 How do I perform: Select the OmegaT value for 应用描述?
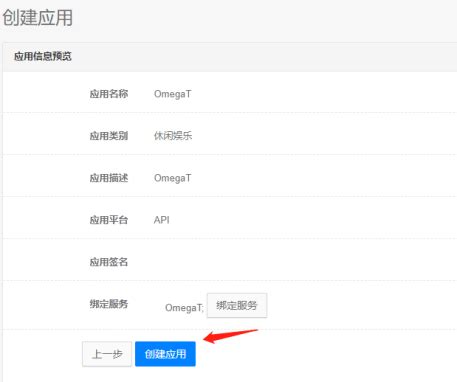173,178
